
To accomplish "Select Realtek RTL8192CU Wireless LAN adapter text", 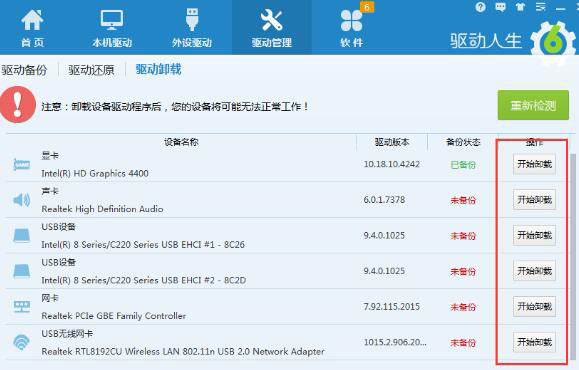I will click(183, 352).
